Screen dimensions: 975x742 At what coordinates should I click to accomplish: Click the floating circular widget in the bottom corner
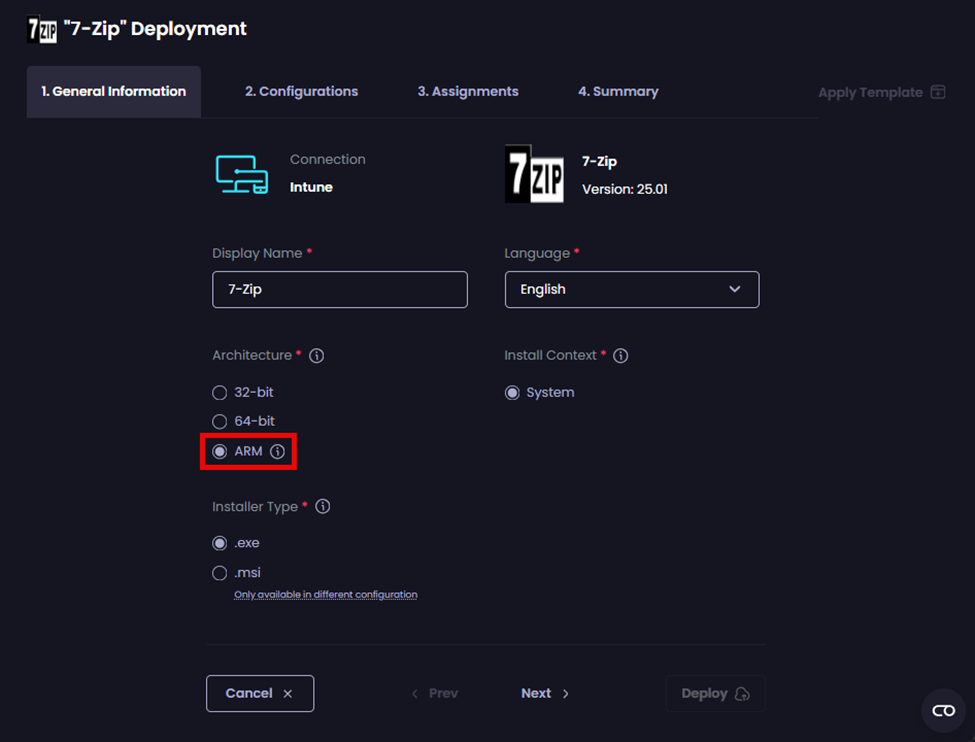943,711
